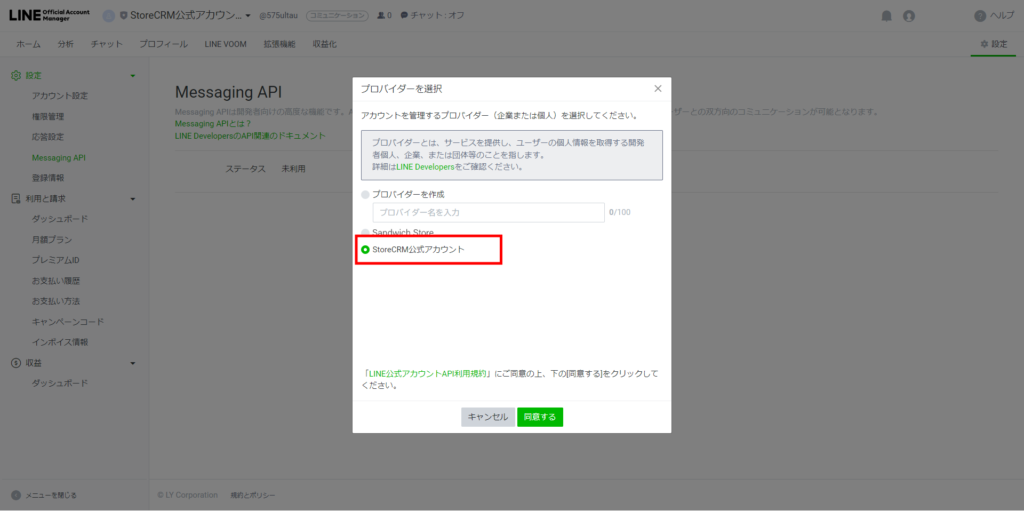Open the user profile avatar icon
The width and height of the screenshot is (1024, 511).
[x=908, y=16]
